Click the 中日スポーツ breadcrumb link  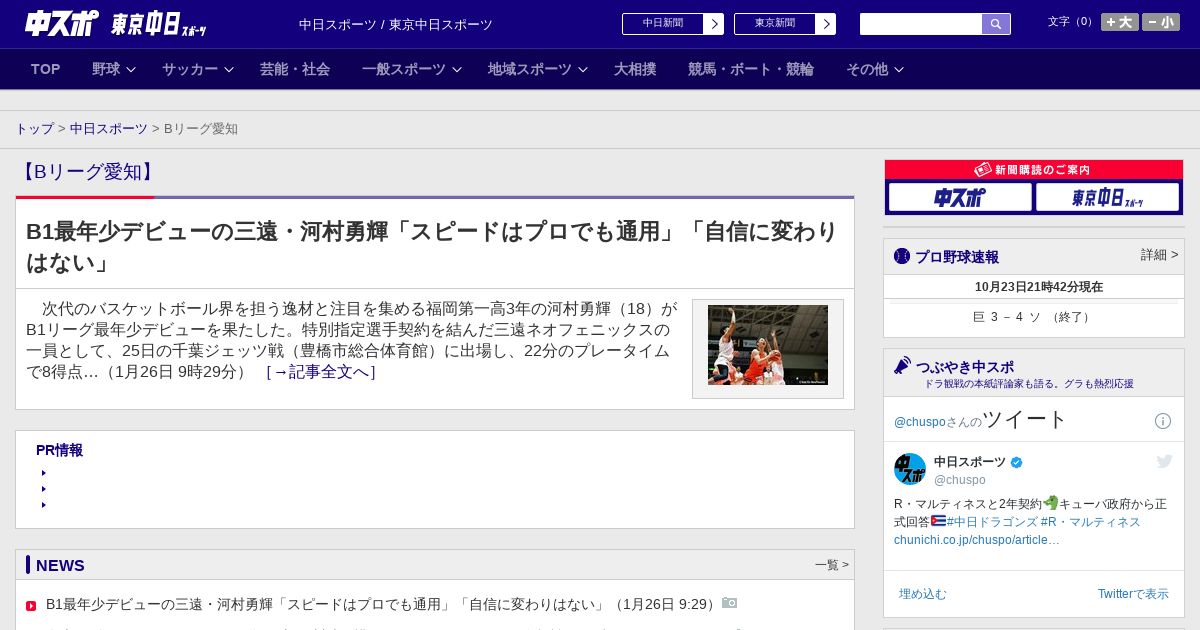[109, 129]
